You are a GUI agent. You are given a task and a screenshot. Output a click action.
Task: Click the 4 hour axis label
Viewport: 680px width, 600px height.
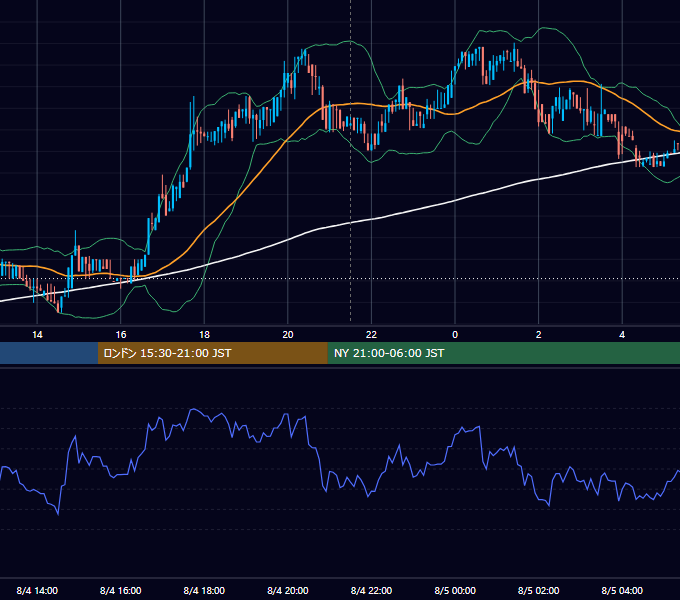pos(622,335)
